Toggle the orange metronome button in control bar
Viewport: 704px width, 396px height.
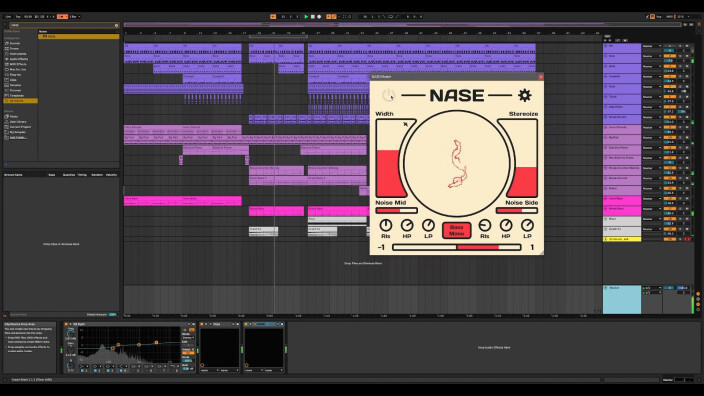62,17
